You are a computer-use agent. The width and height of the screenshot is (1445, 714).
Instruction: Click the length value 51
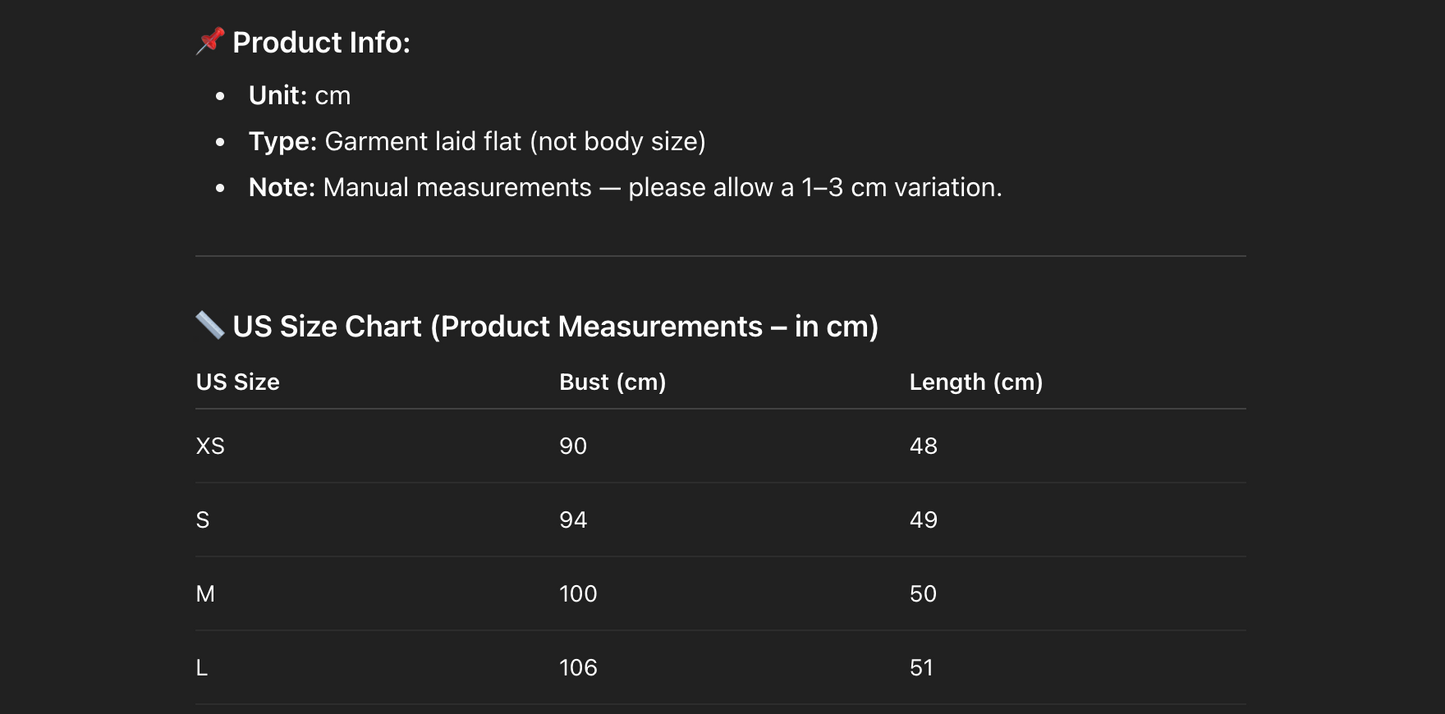click(x=921, y=668)
